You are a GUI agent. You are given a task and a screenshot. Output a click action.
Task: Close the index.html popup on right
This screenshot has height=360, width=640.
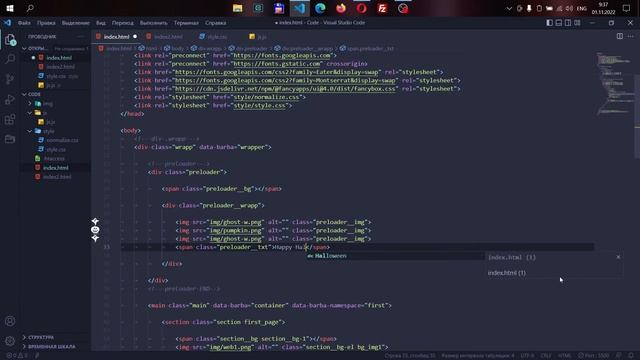tap(618, 257)
